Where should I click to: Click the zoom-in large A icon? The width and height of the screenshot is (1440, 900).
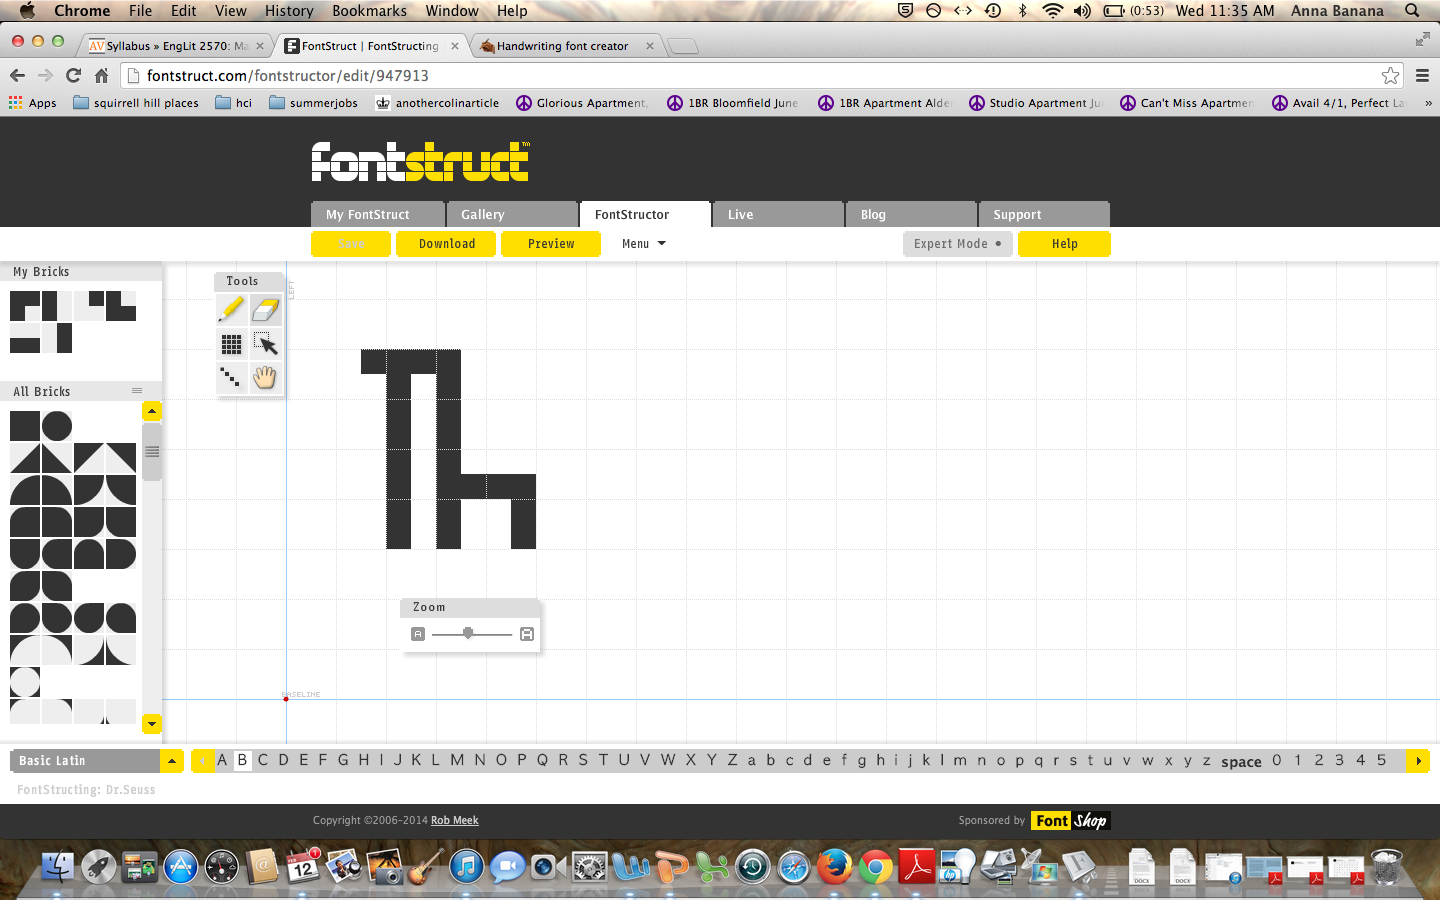(x=527, y=634)
